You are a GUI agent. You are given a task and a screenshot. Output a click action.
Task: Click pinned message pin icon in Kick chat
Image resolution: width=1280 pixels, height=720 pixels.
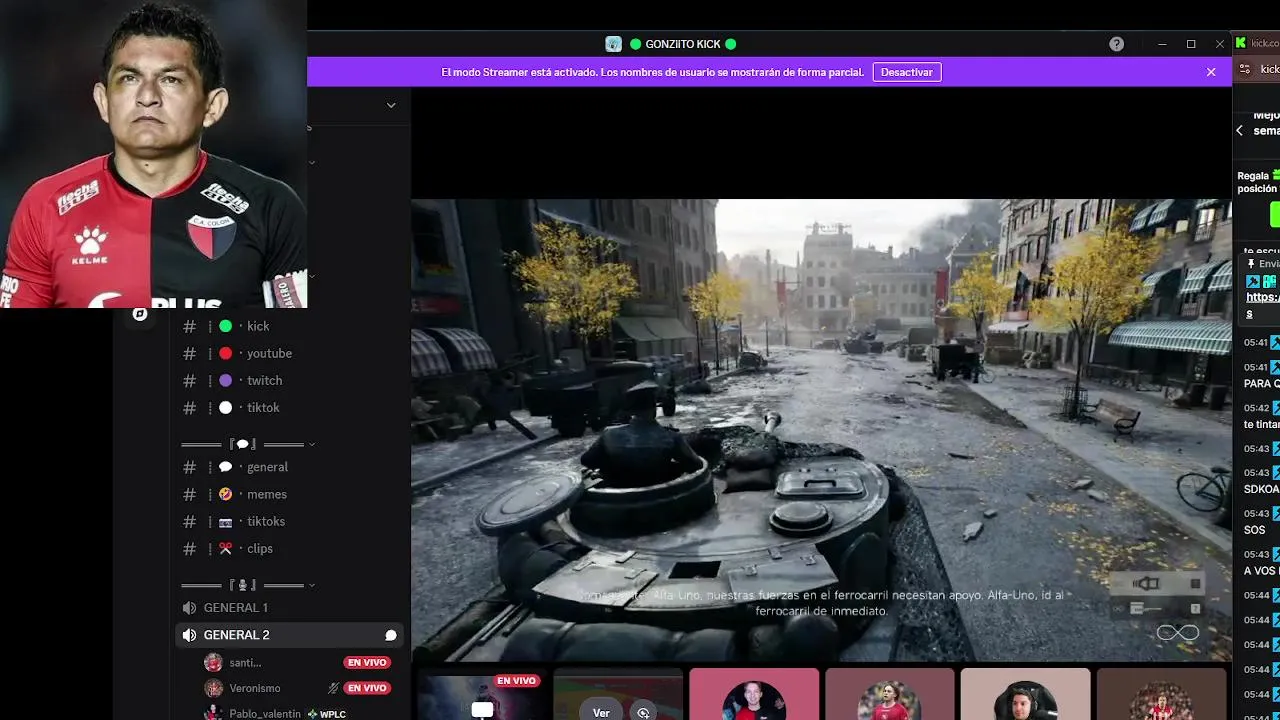1251,264
